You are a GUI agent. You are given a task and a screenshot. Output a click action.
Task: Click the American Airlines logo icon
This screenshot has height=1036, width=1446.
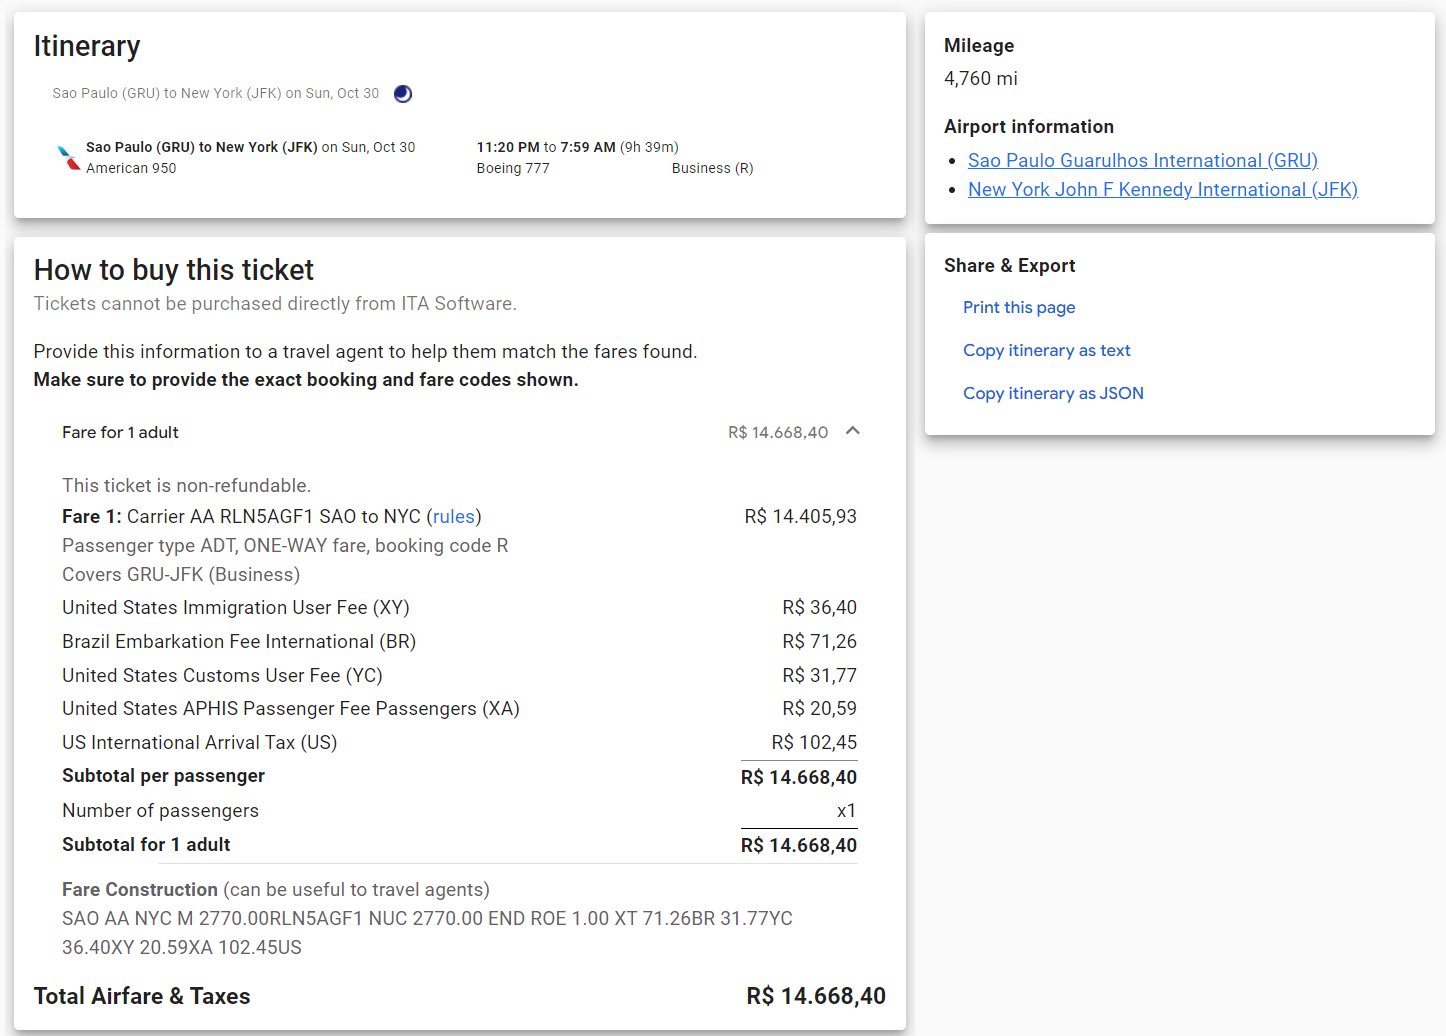coord(69,157)
